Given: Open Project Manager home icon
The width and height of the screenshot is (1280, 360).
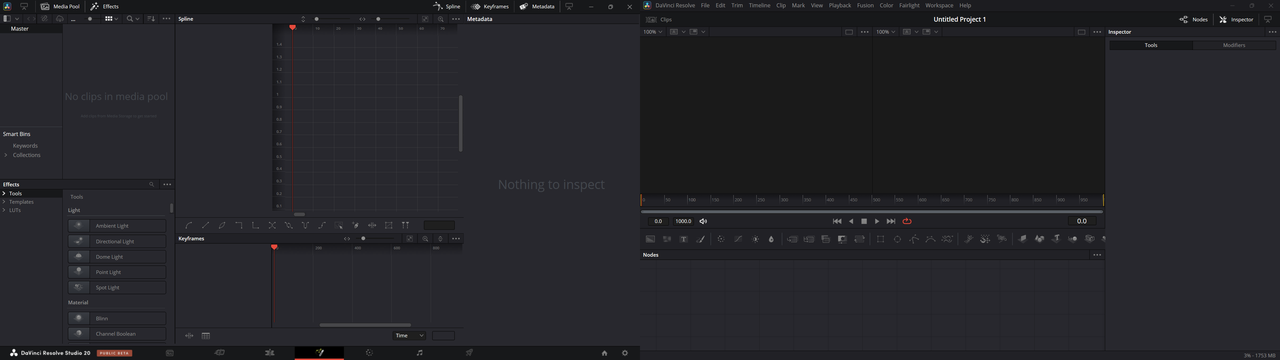Looking at the screenshot, I should (604, 352).
